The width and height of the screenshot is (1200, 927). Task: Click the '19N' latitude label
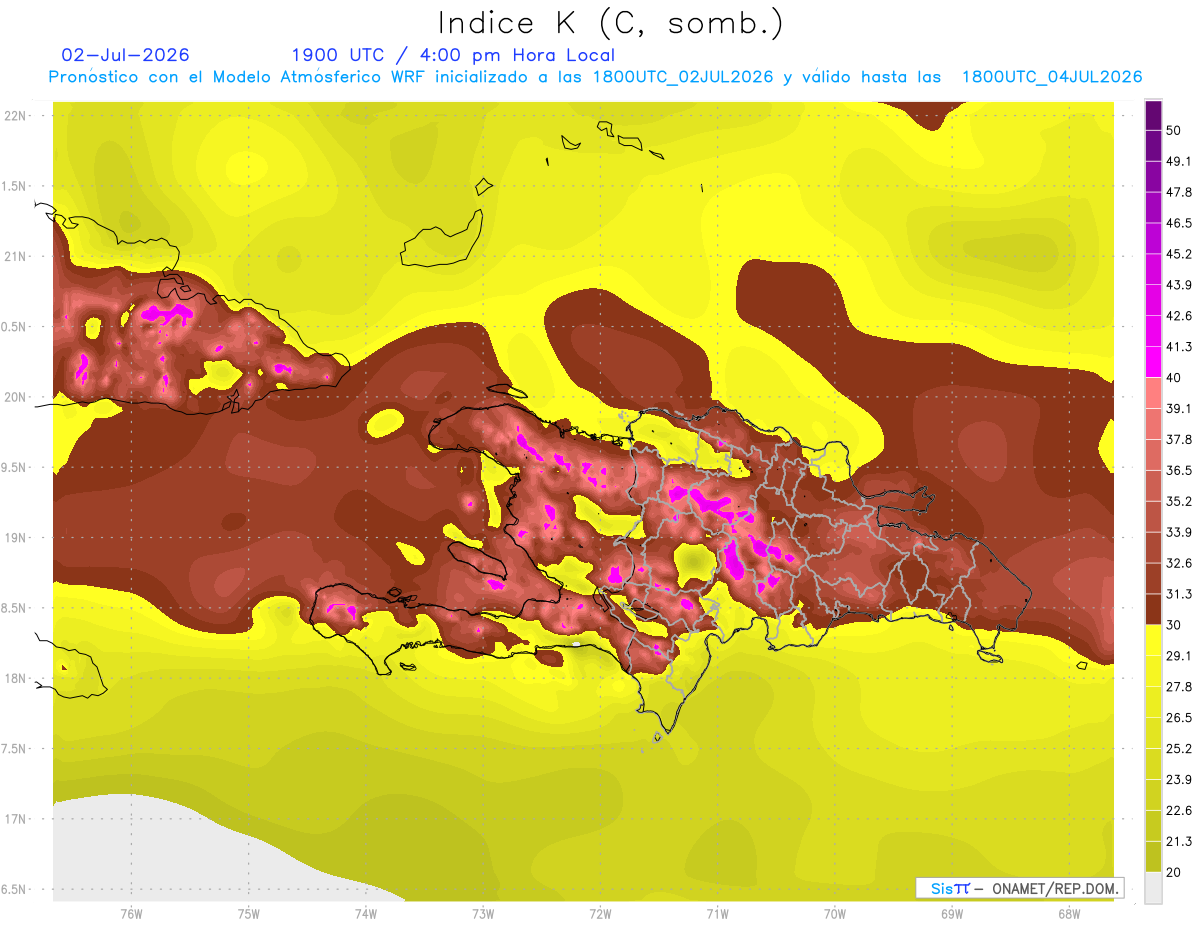16,538
